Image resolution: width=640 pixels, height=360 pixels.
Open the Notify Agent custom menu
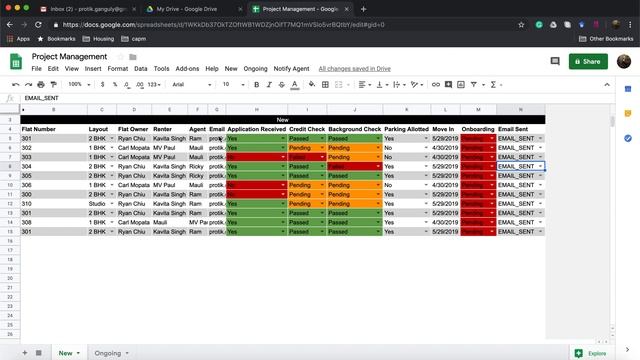coord(291,69)
